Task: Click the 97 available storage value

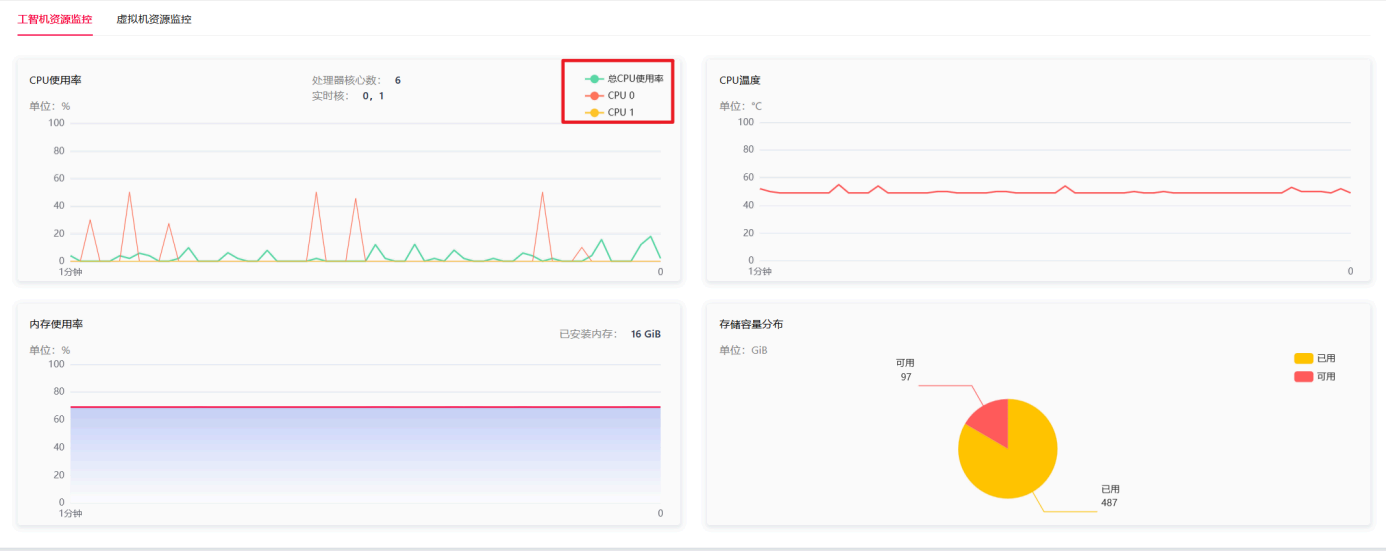Action: (x=906, y=377)
